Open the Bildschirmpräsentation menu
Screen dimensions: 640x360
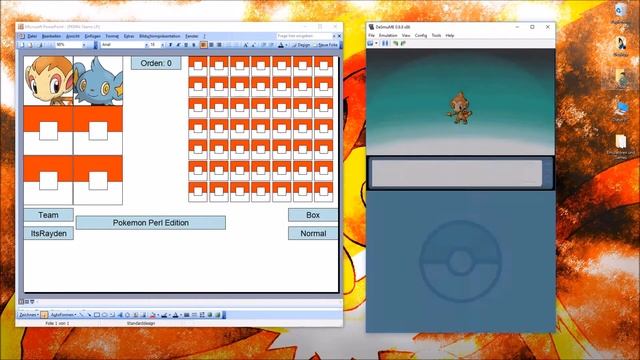pos(160,36)
